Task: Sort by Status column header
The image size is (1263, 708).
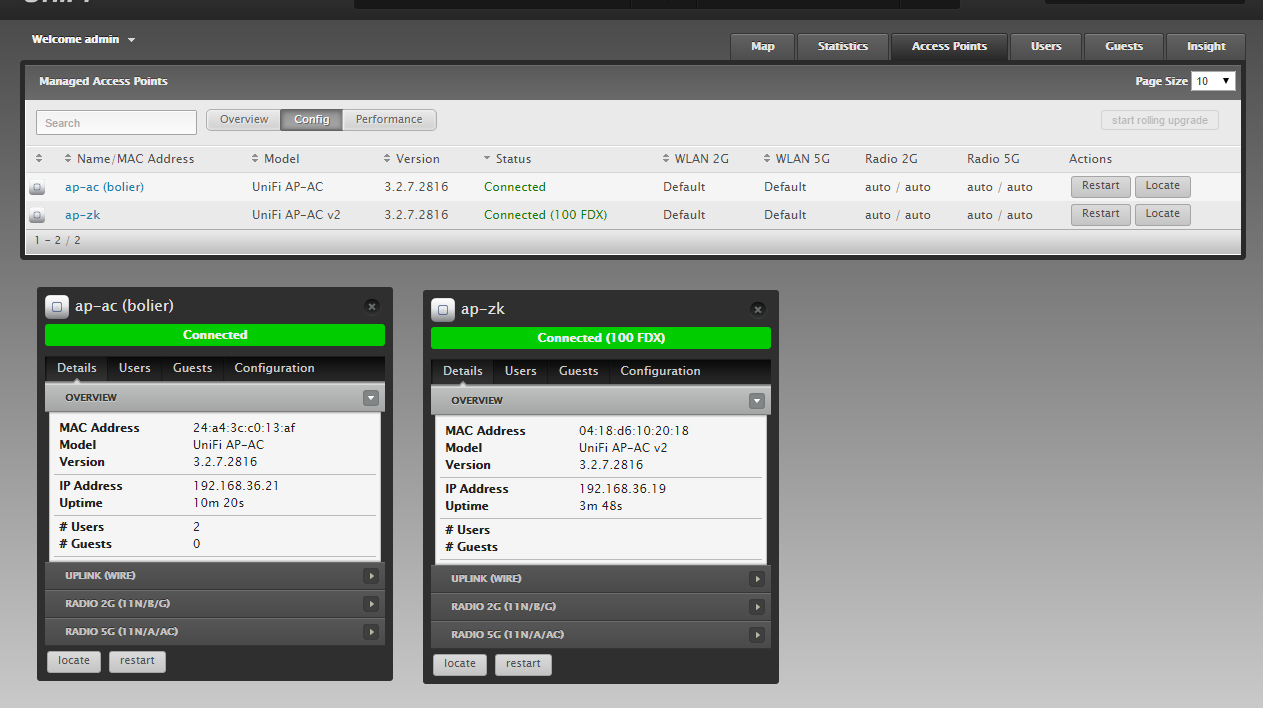Action: point(507,159)
